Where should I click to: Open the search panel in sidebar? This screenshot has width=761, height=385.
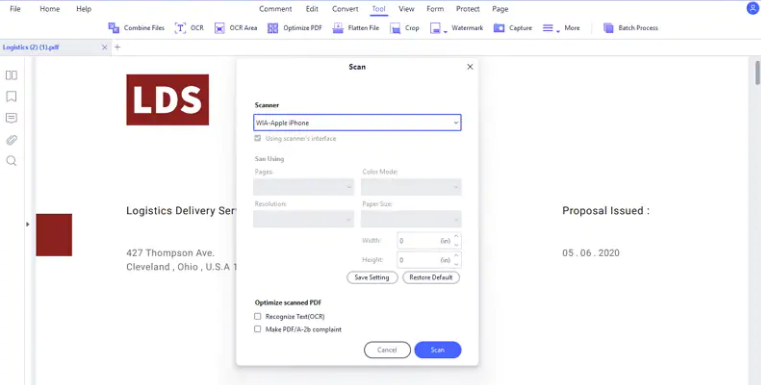[x=11, y=161]
